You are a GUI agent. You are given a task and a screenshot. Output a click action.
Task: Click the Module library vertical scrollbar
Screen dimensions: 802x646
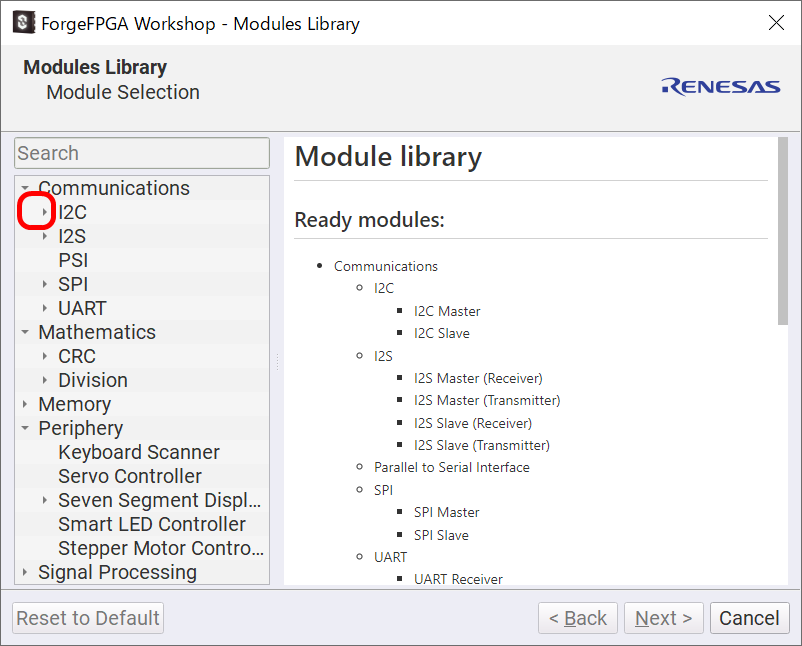click(782, 230)
